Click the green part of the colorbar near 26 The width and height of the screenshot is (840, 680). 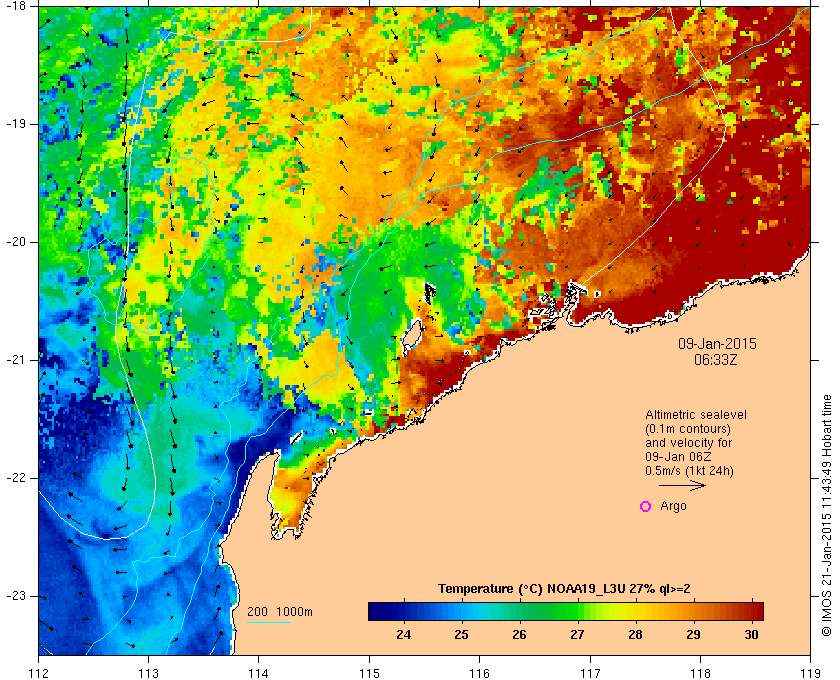tap(519, 611)
